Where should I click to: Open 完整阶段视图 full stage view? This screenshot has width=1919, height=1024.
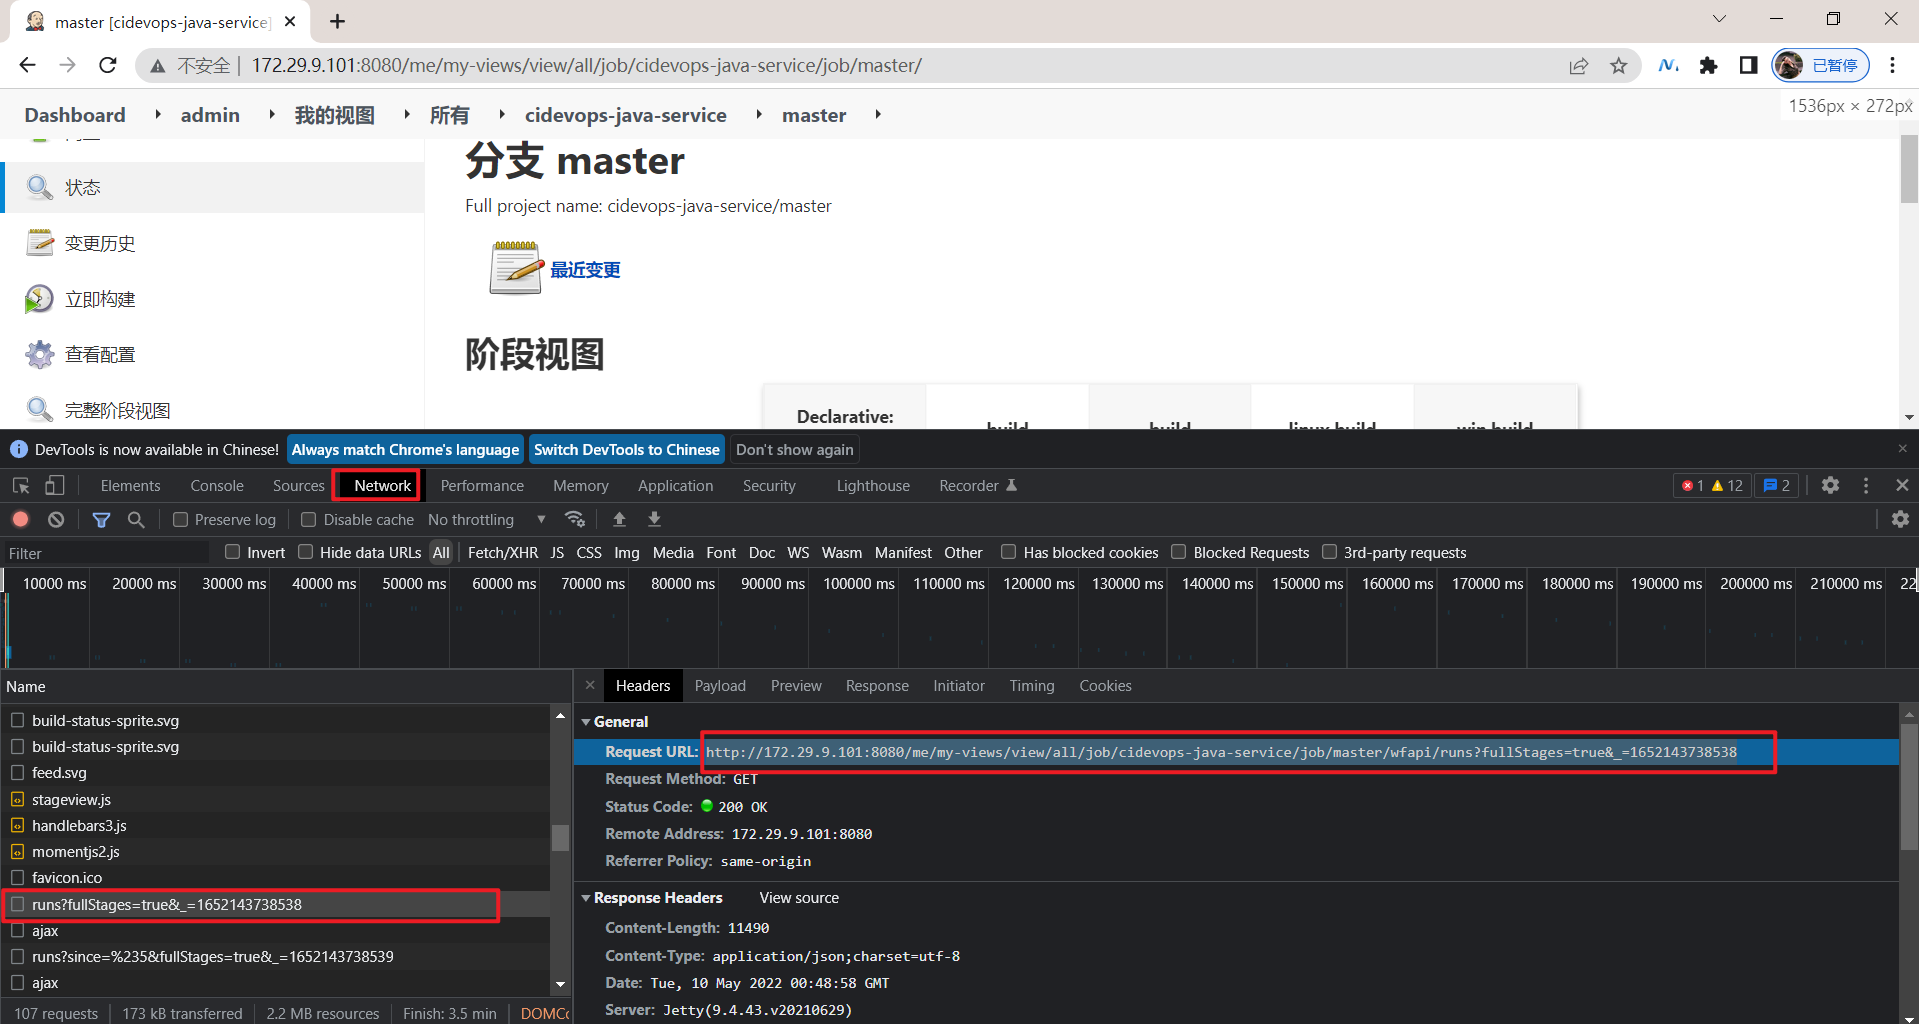(117, 410)
